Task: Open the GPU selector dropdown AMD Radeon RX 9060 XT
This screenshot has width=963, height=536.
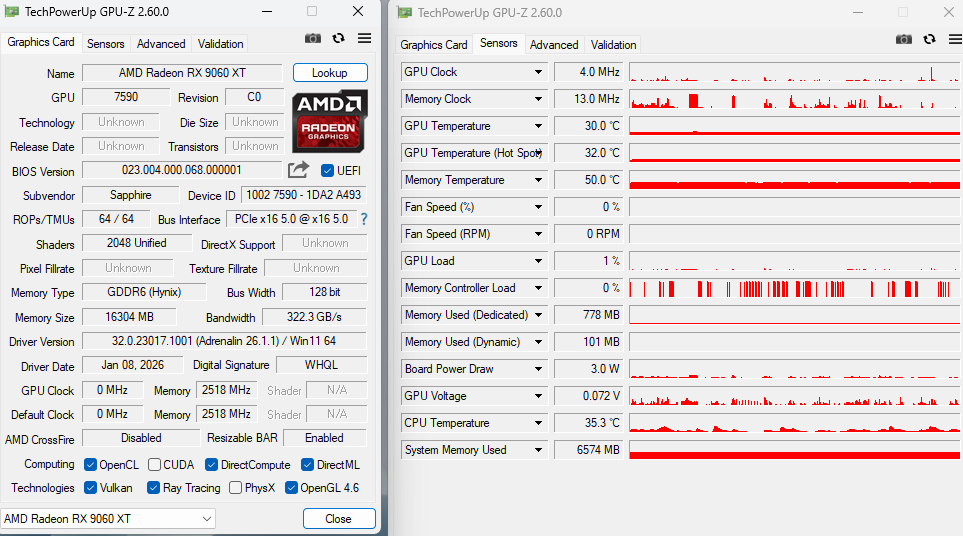Action: tap(108, 518)
